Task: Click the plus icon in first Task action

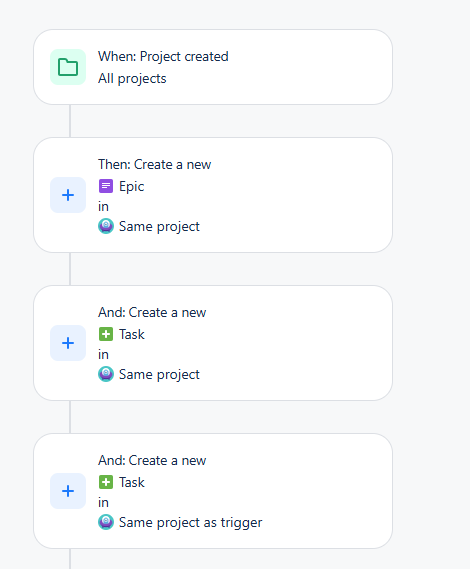Action: pos(68,343)
